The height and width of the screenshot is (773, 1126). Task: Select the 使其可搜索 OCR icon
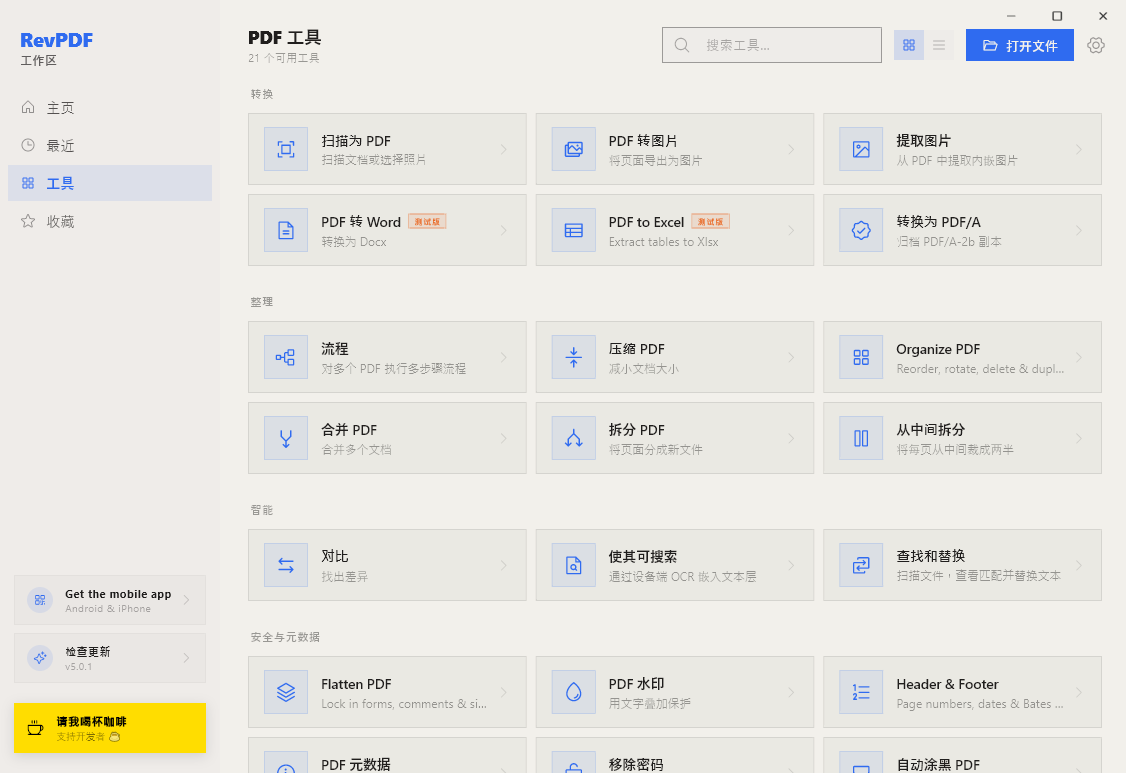573,565
